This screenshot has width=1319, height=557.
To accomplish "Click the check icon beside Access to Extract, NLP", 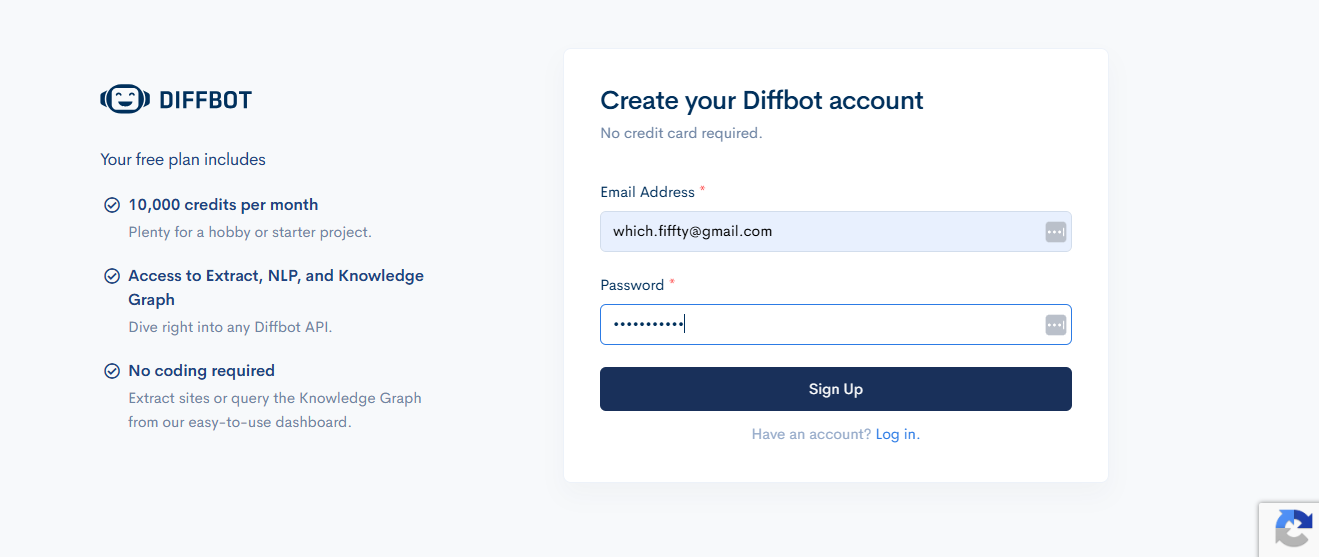I will click(112, 276).
